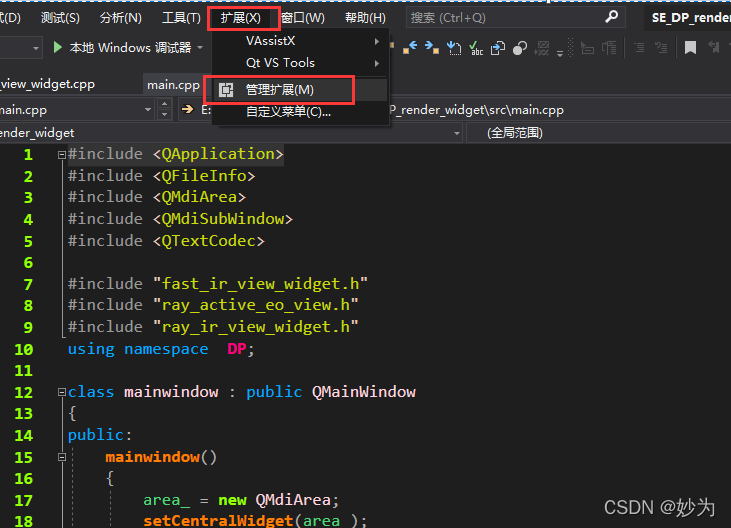This screenshot has height=528, width=731.
Task: Open the 分析(N) menu
Action: point(121,18)
